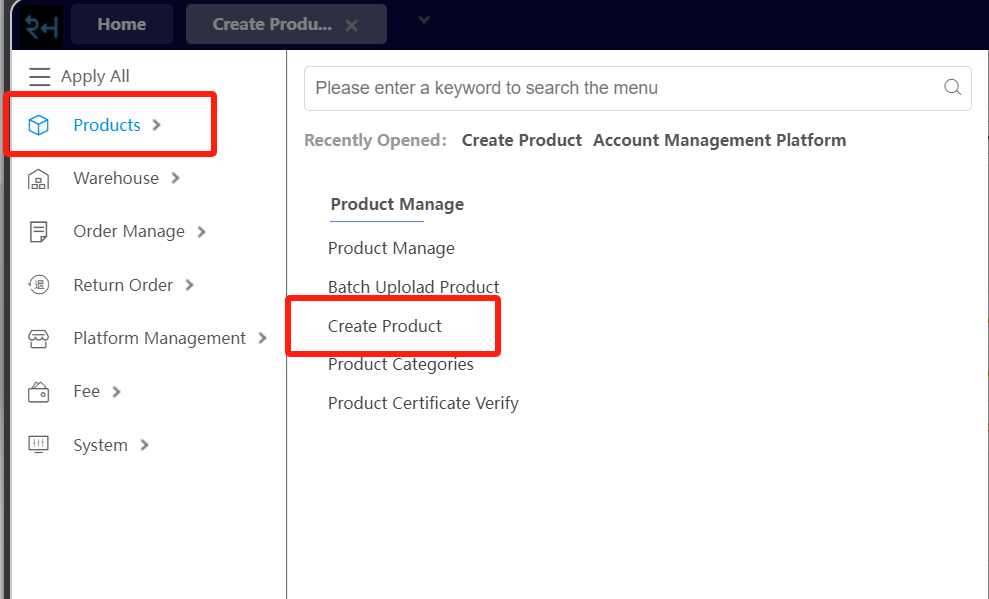This screenshot has width=989, height=599.
Task: Select the Order Manage document icon
Action: pos(38,231)
